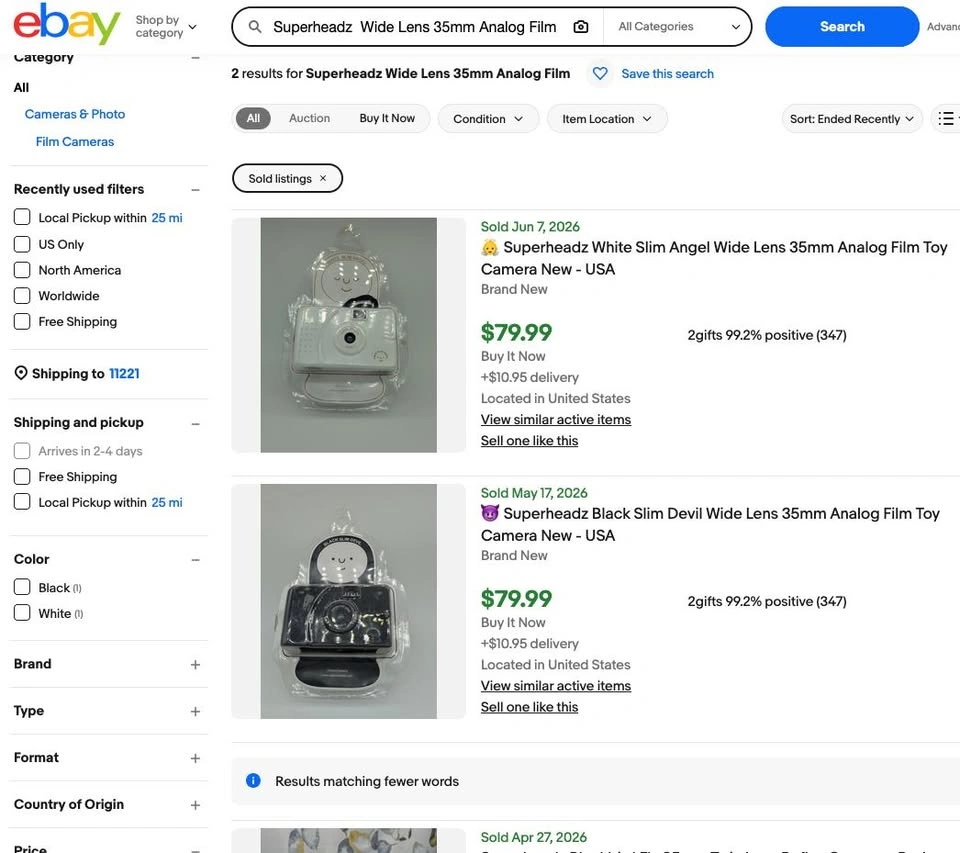This screenshot has height=853, width=960.
Task: Open the Condition dropdown
Action: 488,119
